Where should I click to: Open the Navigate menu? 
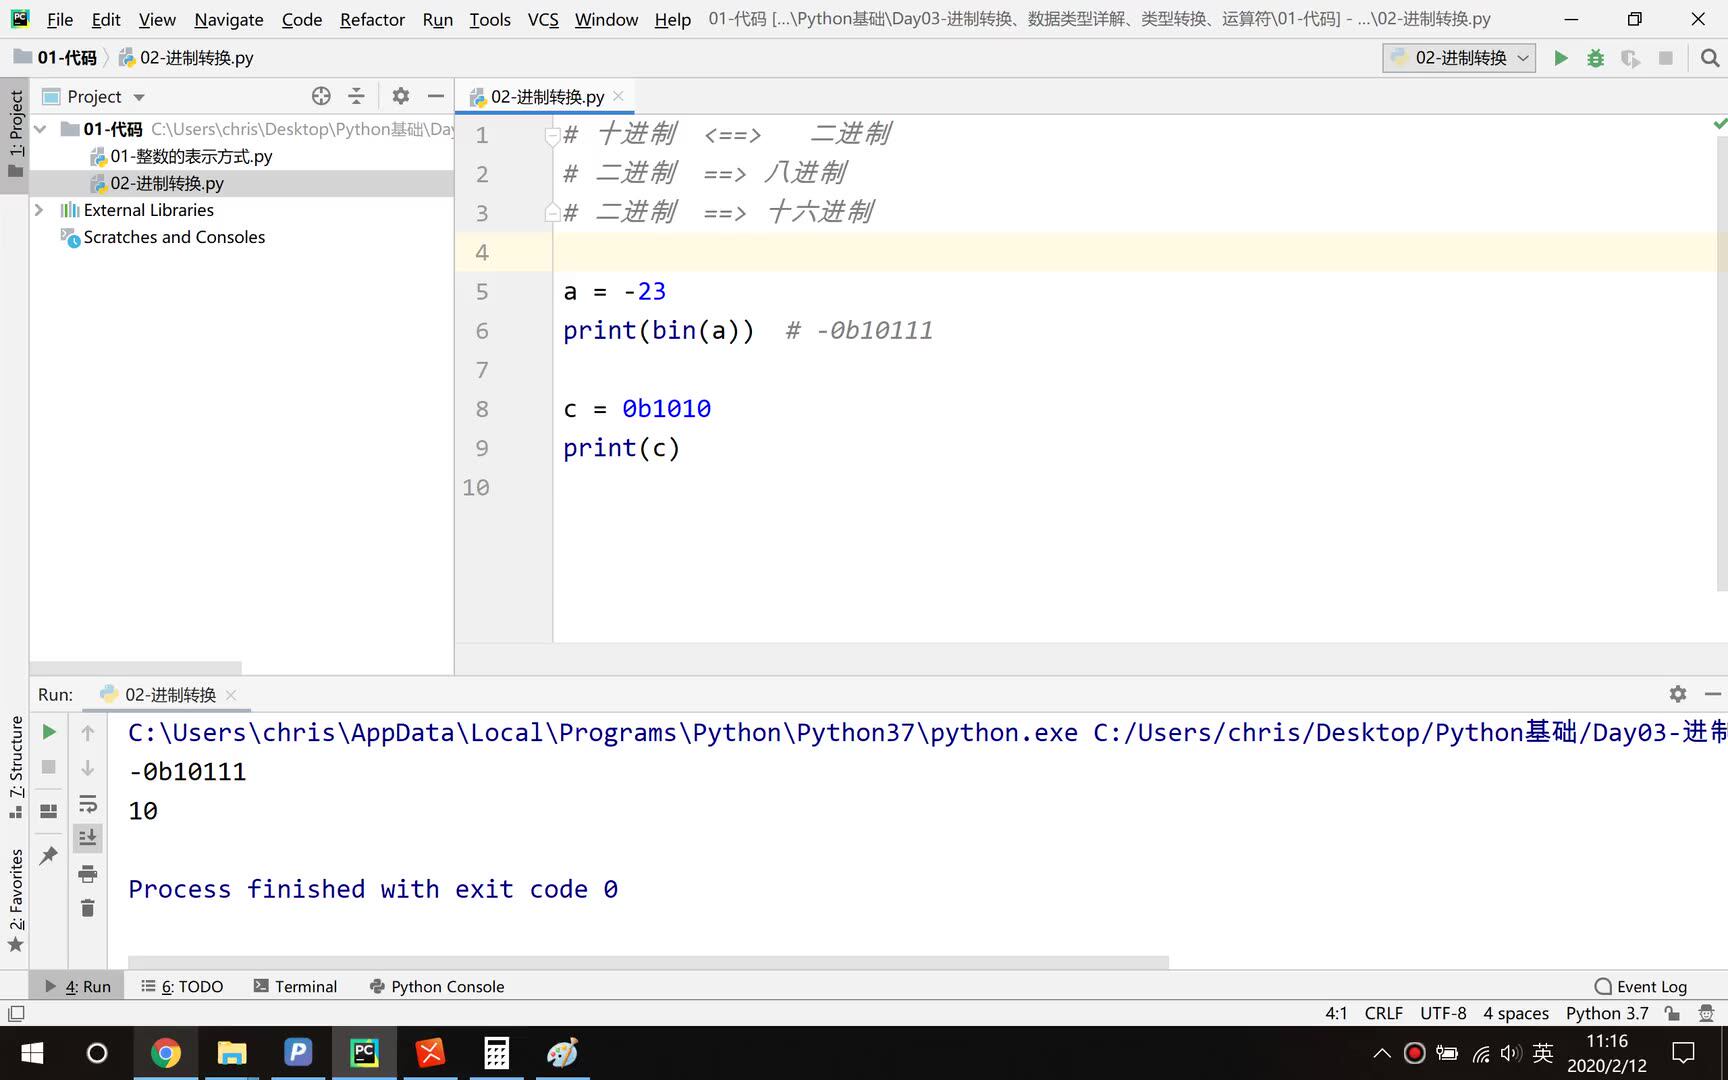tap(229, 19)
